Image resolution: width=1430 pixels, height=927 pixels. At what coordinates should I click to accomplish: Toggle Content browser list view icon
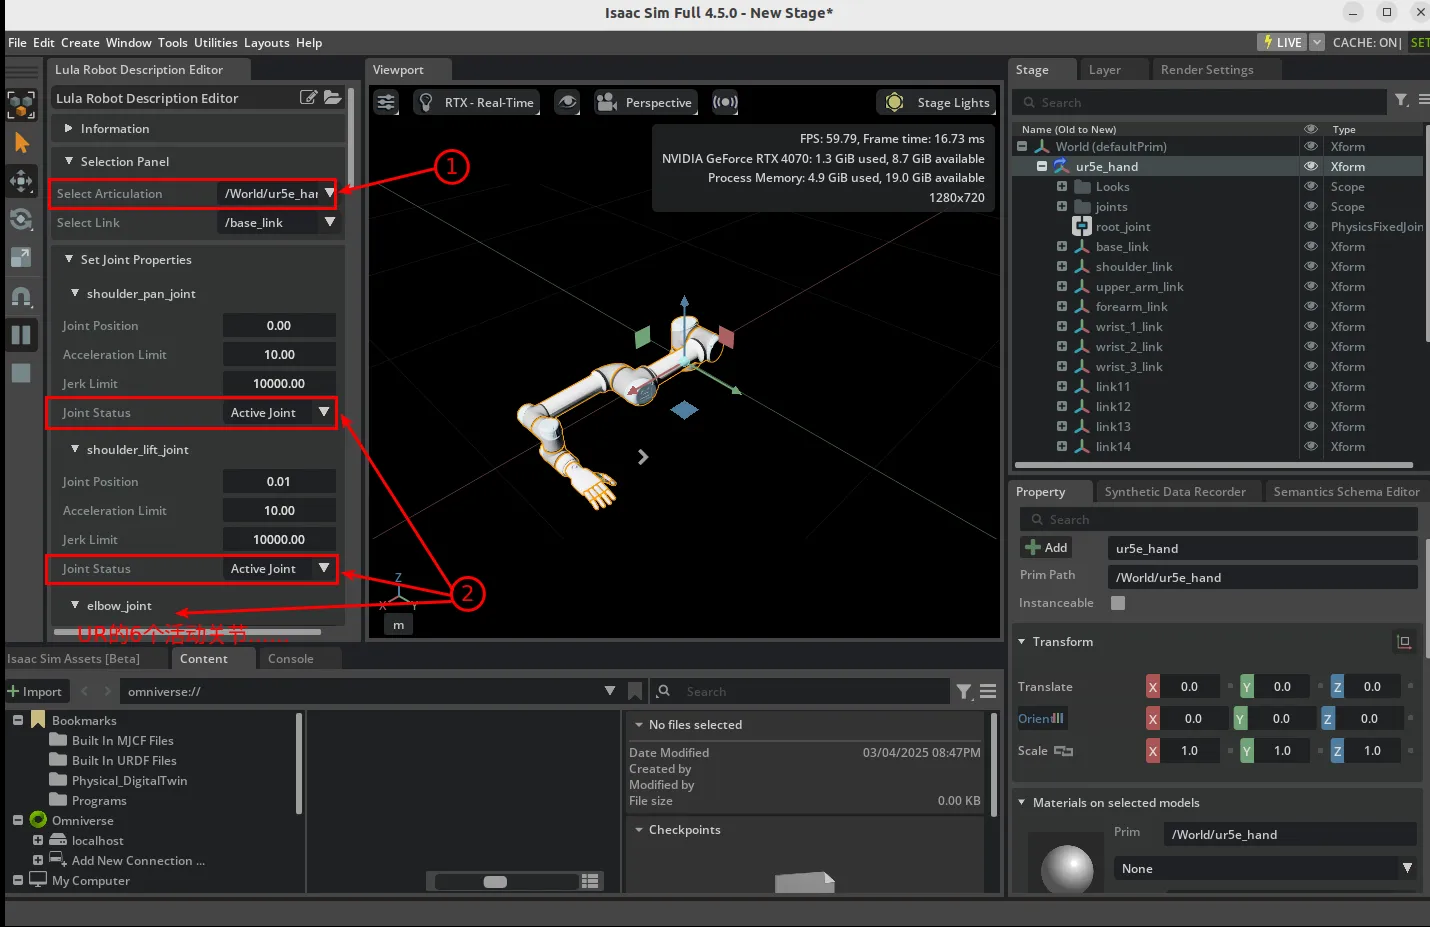(590, 881)
